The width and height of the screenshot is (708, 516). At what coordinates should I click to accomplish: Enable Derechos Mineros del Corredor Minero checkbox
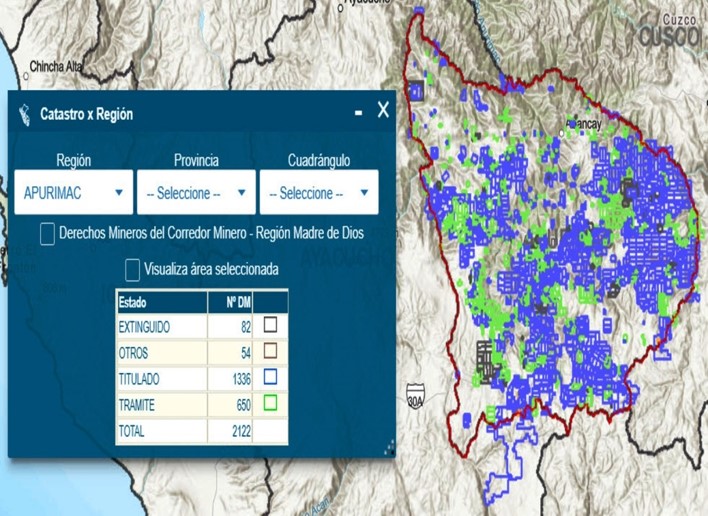pos(47,233)
